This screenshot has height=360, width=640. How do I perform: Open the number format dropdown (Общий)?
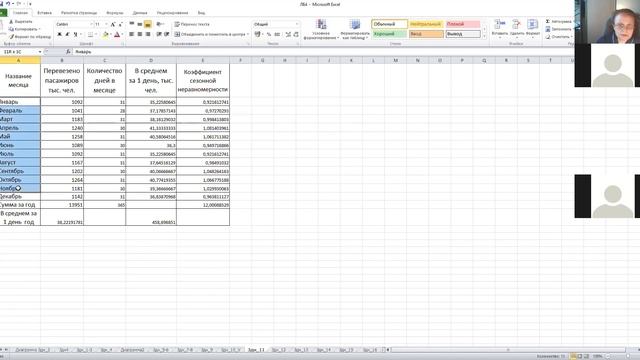pos(297,24)
